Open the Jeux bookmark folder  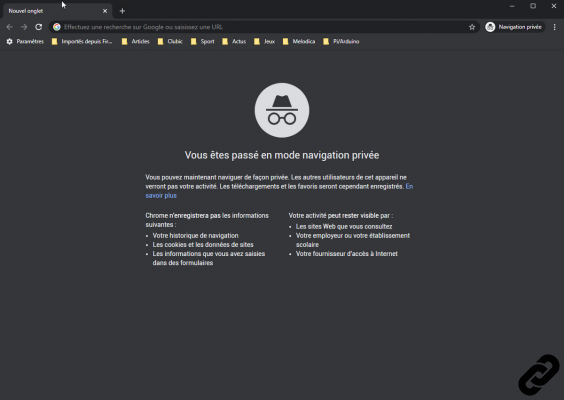[264, 41]
